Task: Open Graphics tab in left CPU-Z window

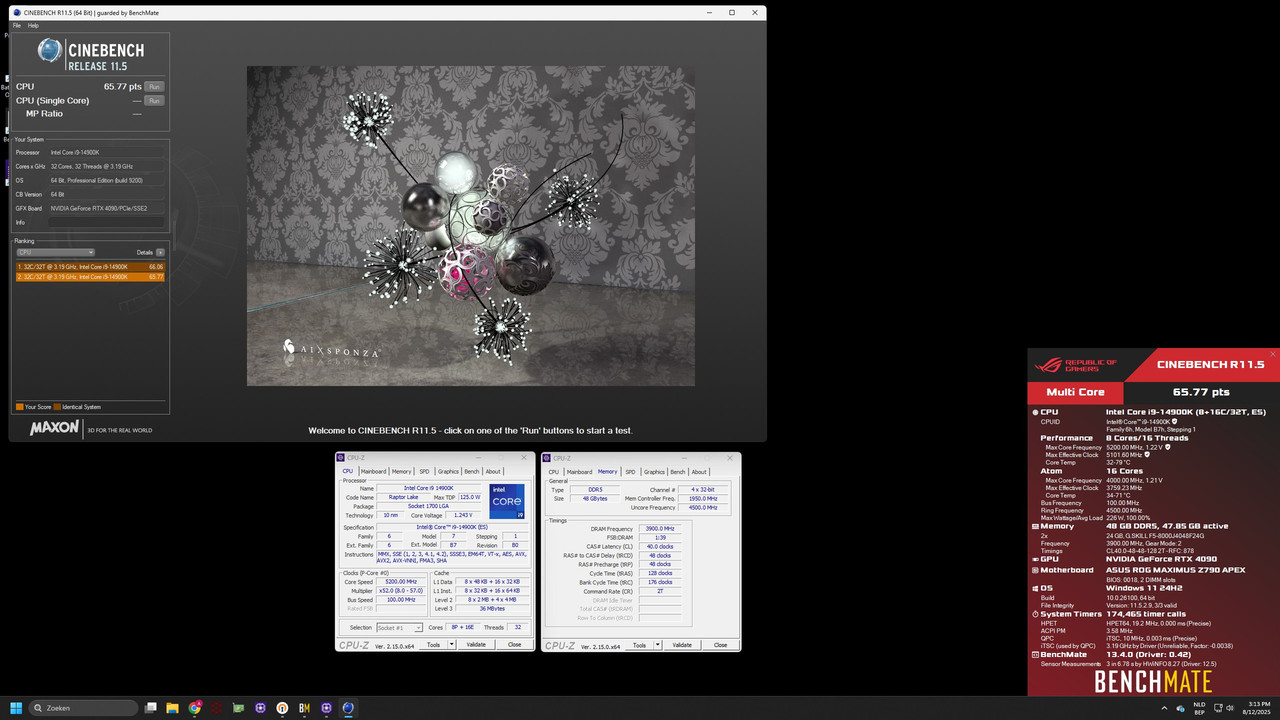Action: [x=448, y=472]
